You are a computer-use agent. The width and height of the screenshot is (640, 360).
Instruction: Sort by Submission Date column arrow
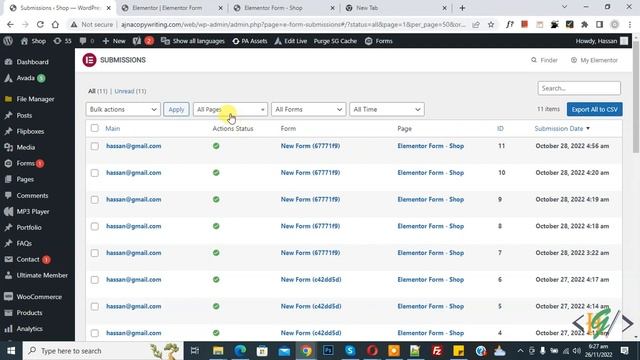click(588, 129)
